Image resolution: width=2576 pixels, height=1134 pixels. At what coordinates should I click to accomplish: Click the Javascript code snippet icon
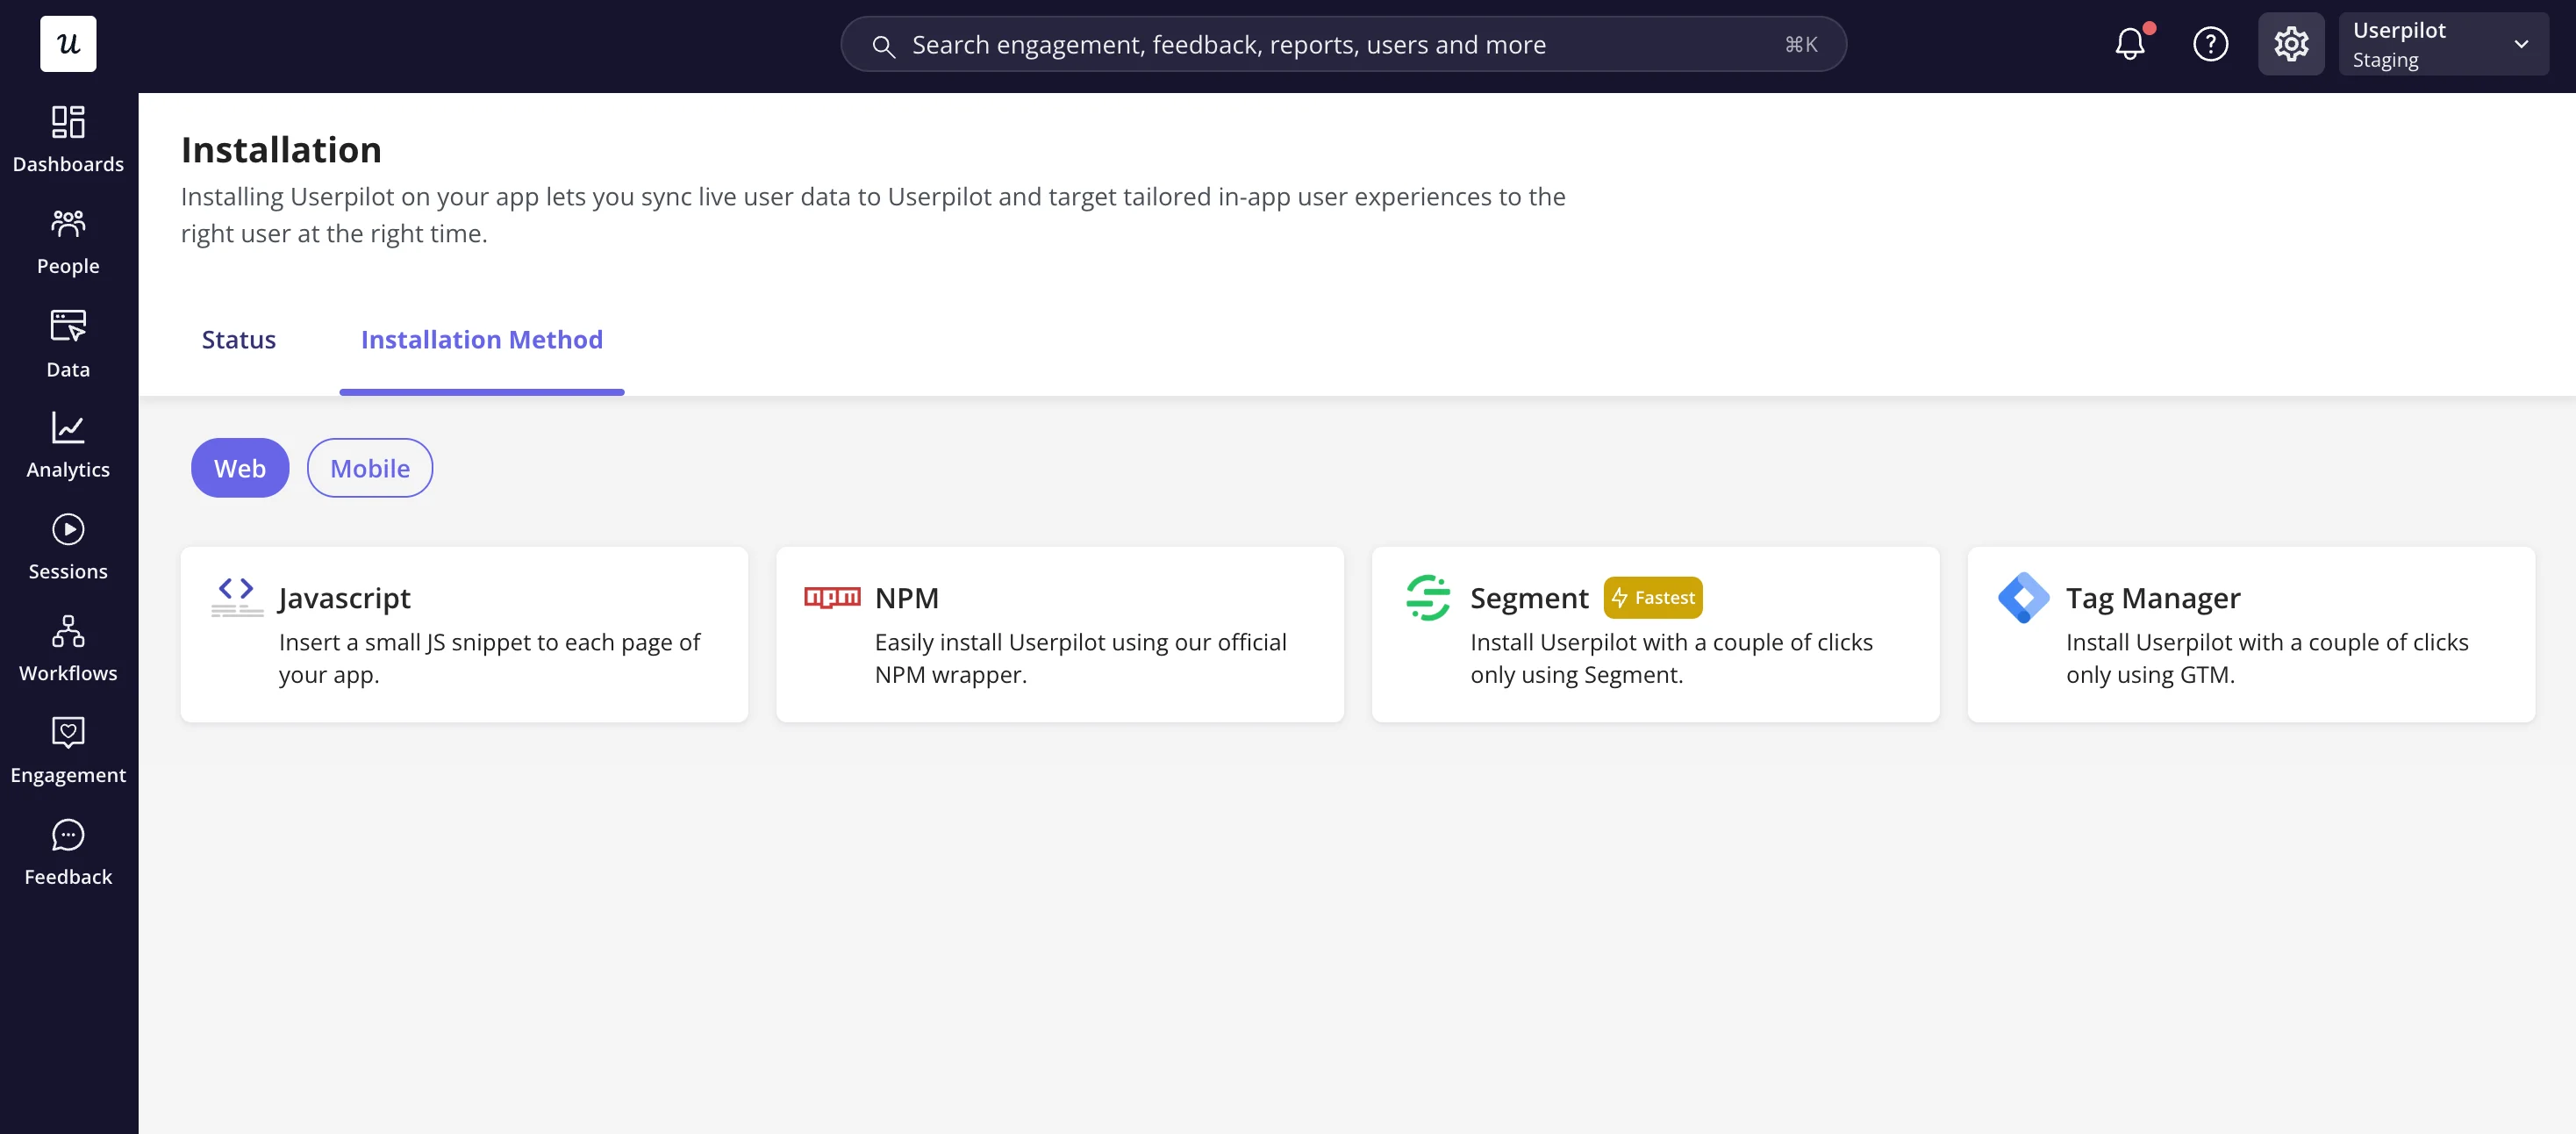(237, 597)
